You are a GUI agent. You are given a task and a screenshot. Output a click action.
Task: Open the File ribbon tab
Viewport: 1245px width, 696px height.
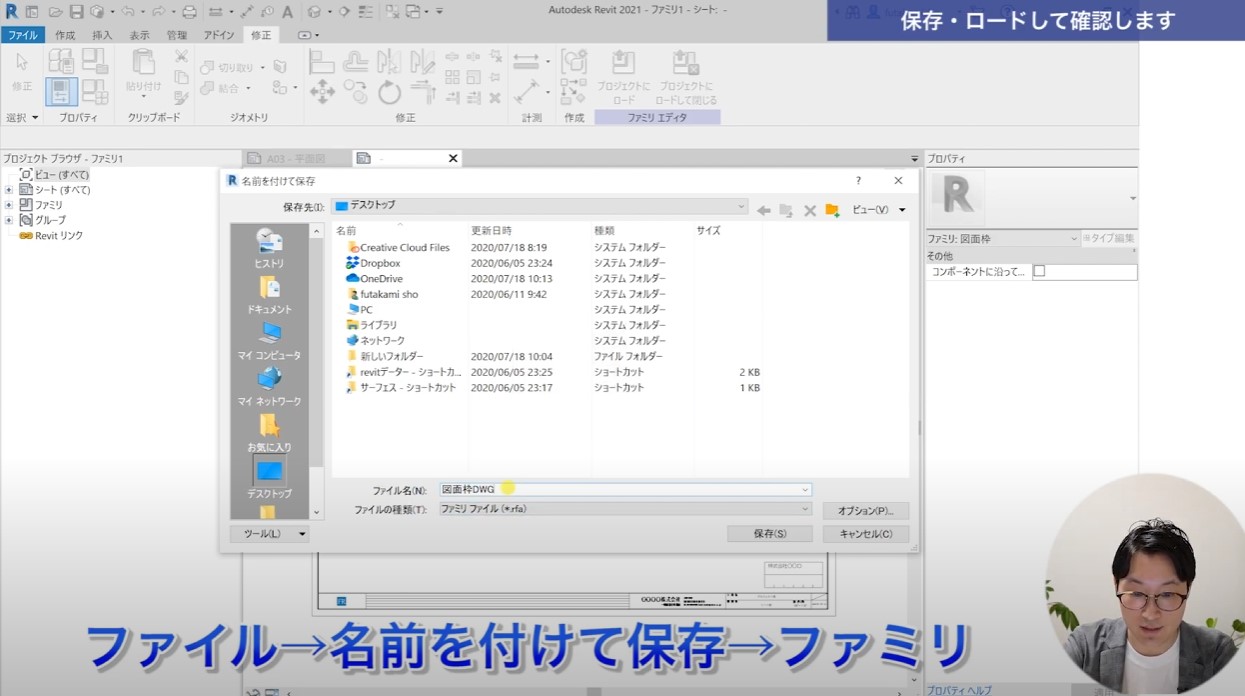(x=22, y=35)
